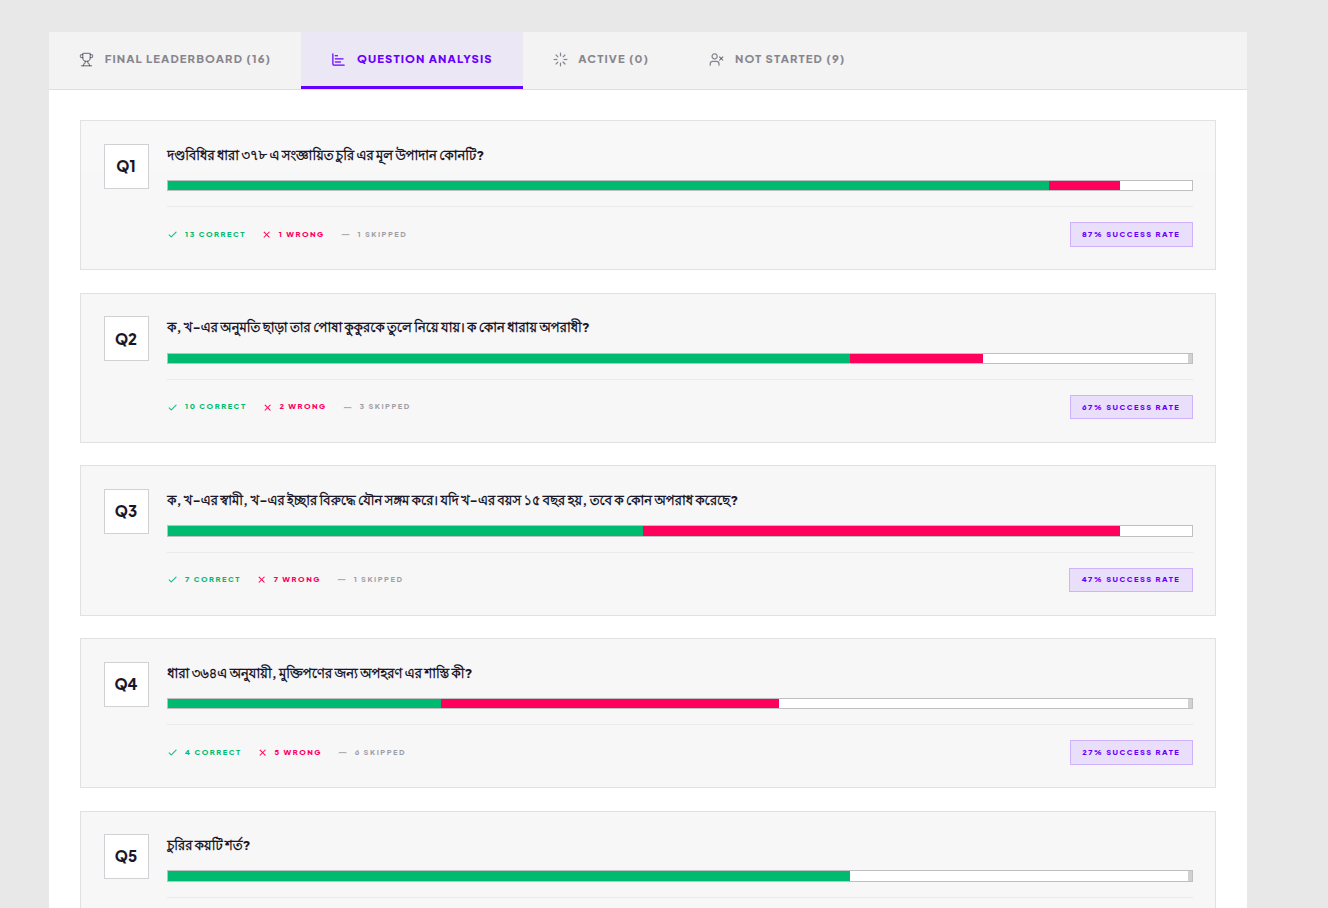Go to the Not Started (9) tab
The width and height of the screenshot is (1328, 908).
(x=776, y=59)
